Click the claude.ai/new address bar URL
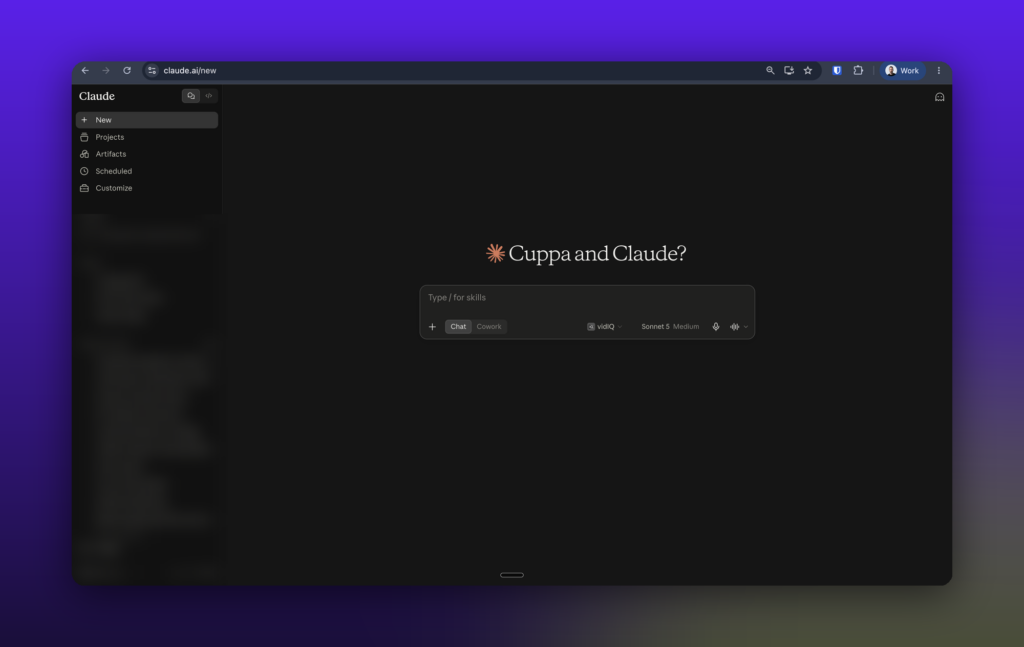Image resolution: width=1024 pixels, height=647 pixels. [x=189, y=71]
